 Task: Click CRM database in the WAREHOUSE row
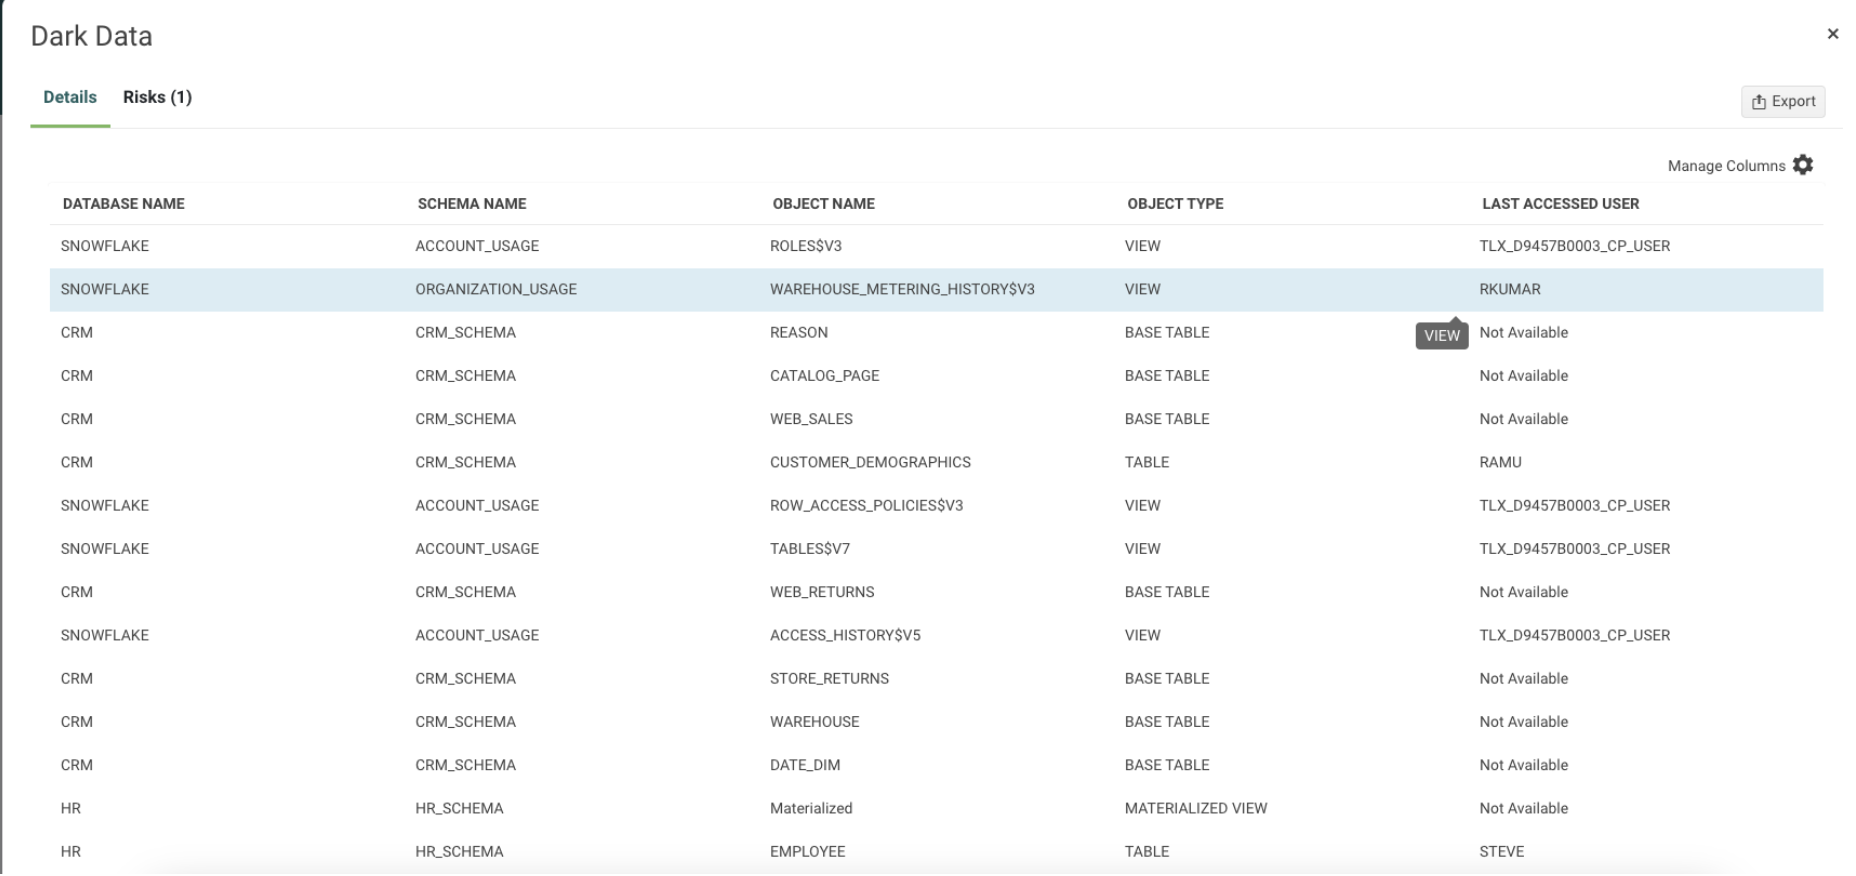pos(77,722)
